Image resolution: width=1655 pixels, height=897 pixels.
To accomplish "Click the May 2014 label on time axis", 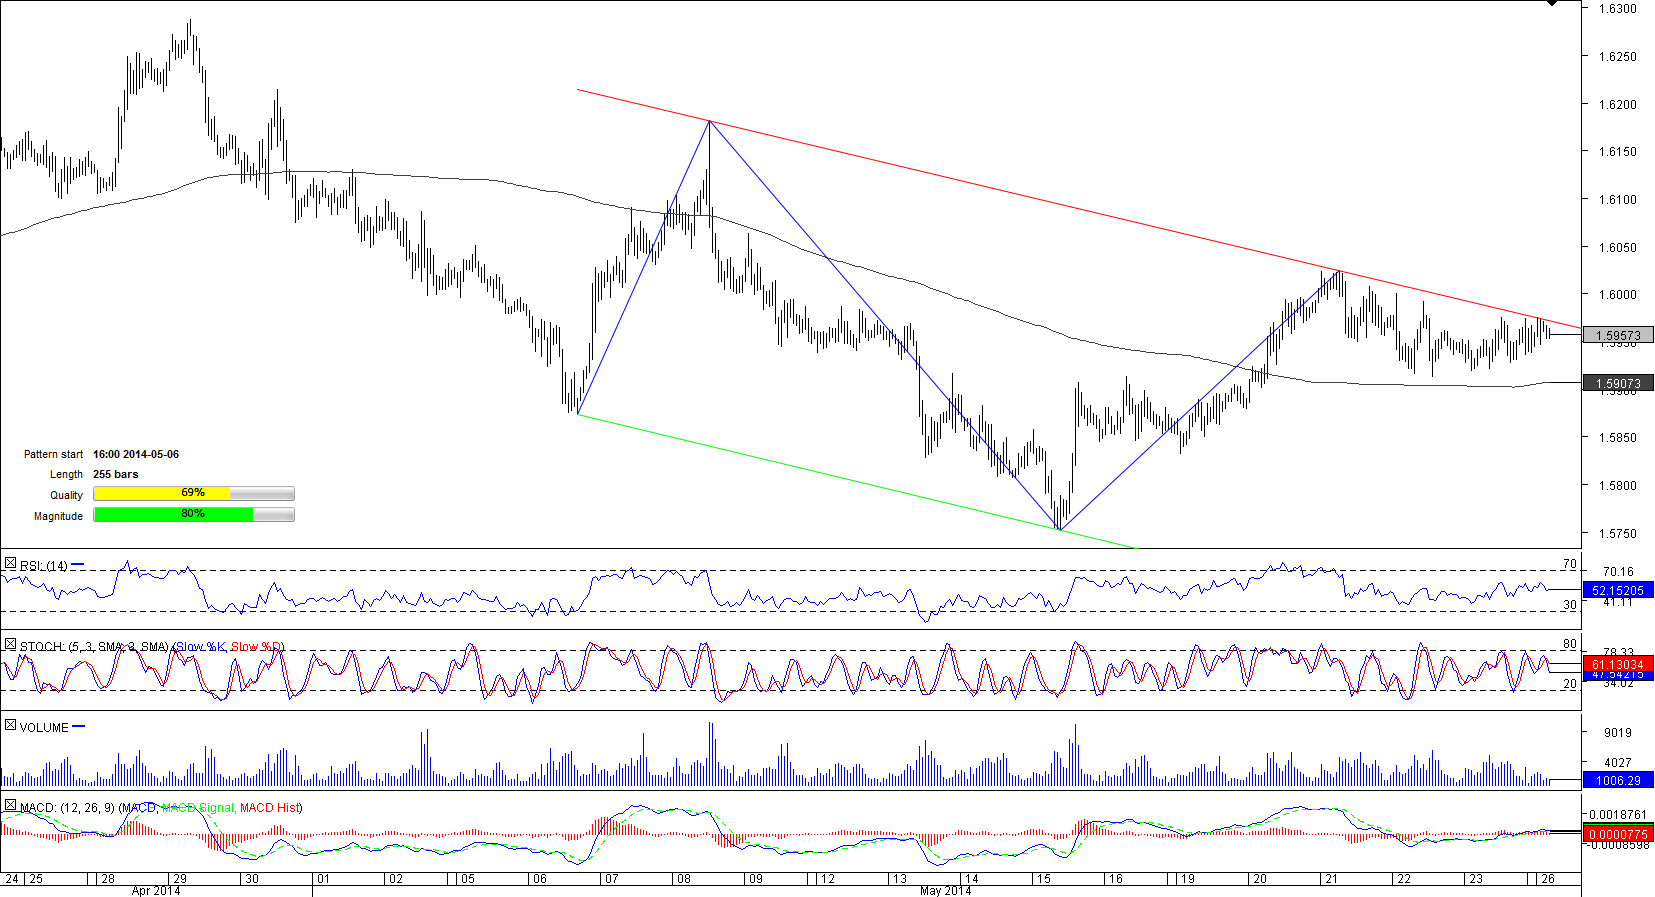I will click(945, 890).
